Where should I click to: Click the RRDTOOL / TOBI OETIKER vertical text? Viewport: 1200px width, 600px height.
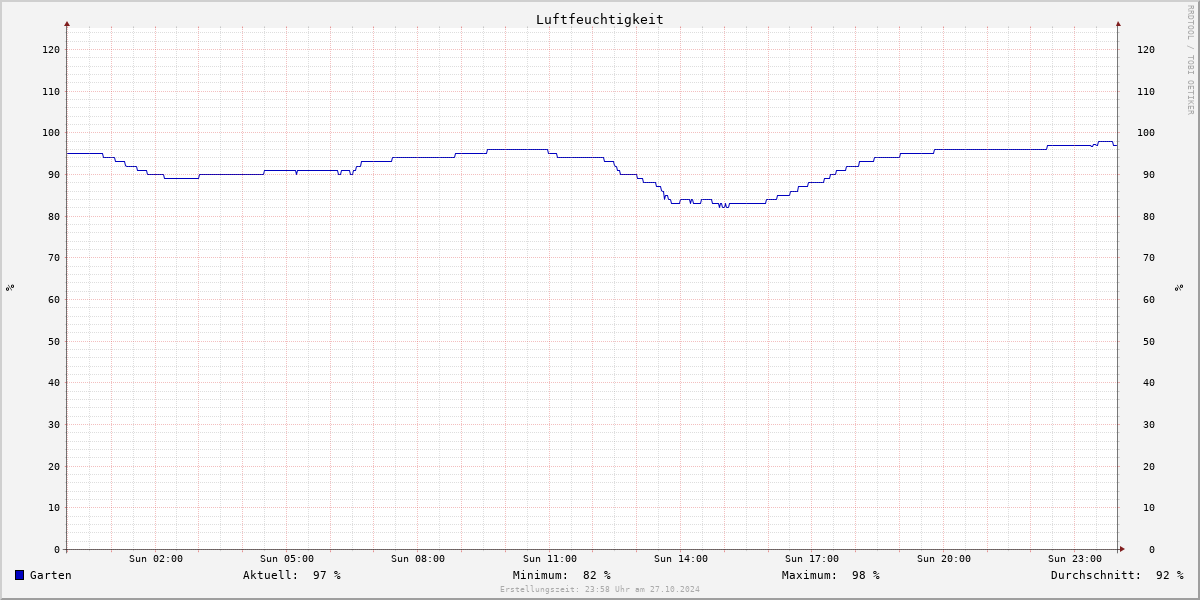(1190, 60)
